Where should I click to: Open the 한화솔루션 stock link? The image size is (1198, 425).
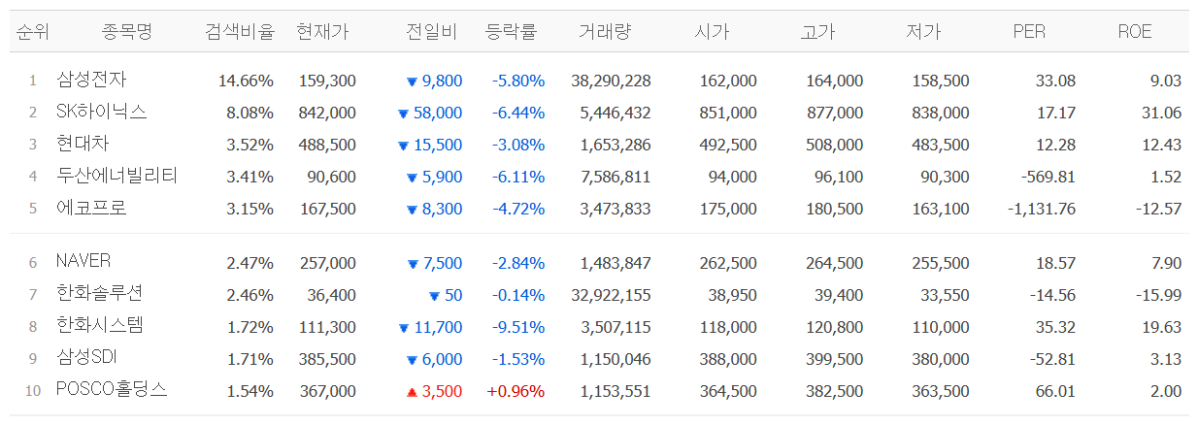click(x=99, y=294)
